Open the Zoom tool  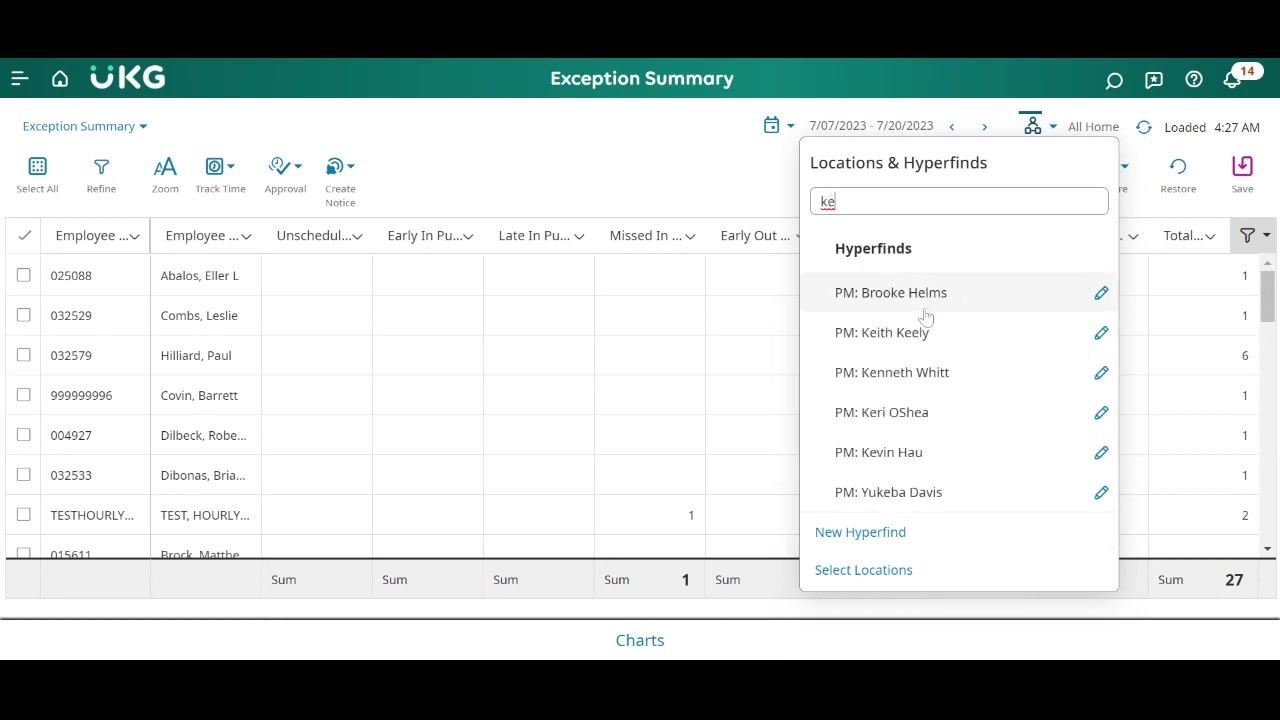tap(165, 175)
